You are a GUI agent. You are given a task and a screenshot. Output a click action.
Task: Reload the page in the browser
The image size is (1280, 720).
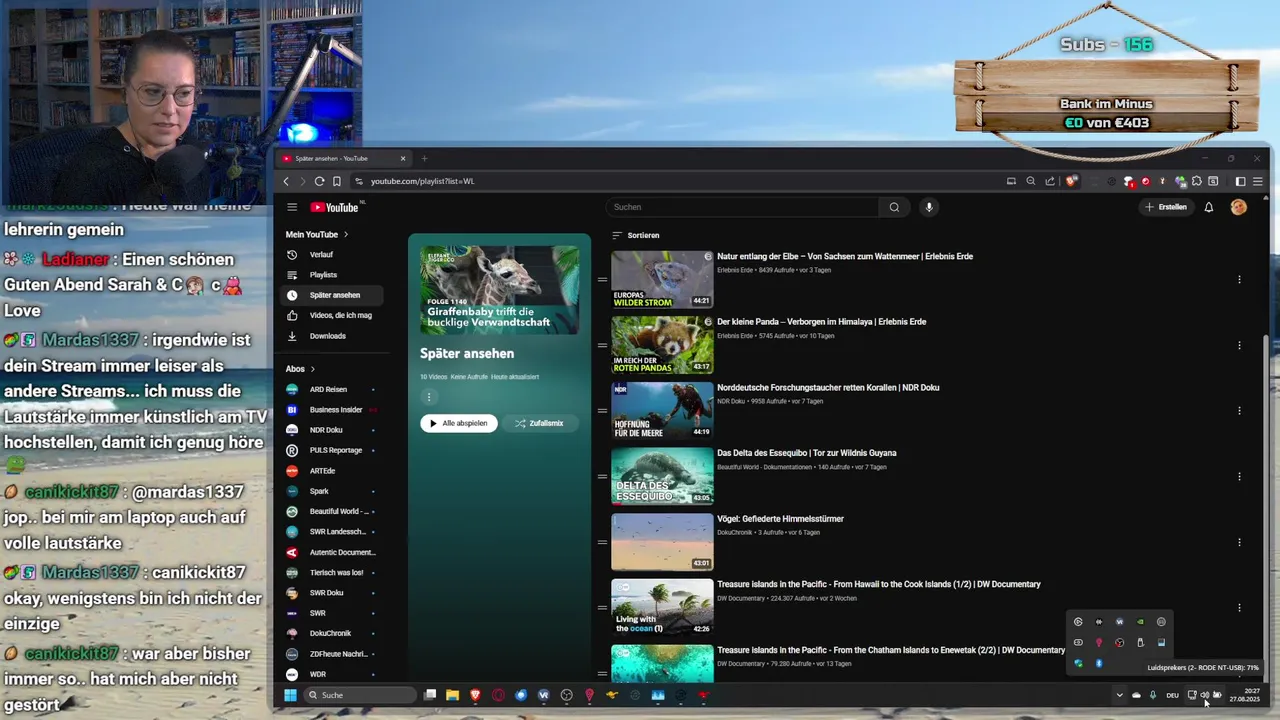(x=319, y=181)
